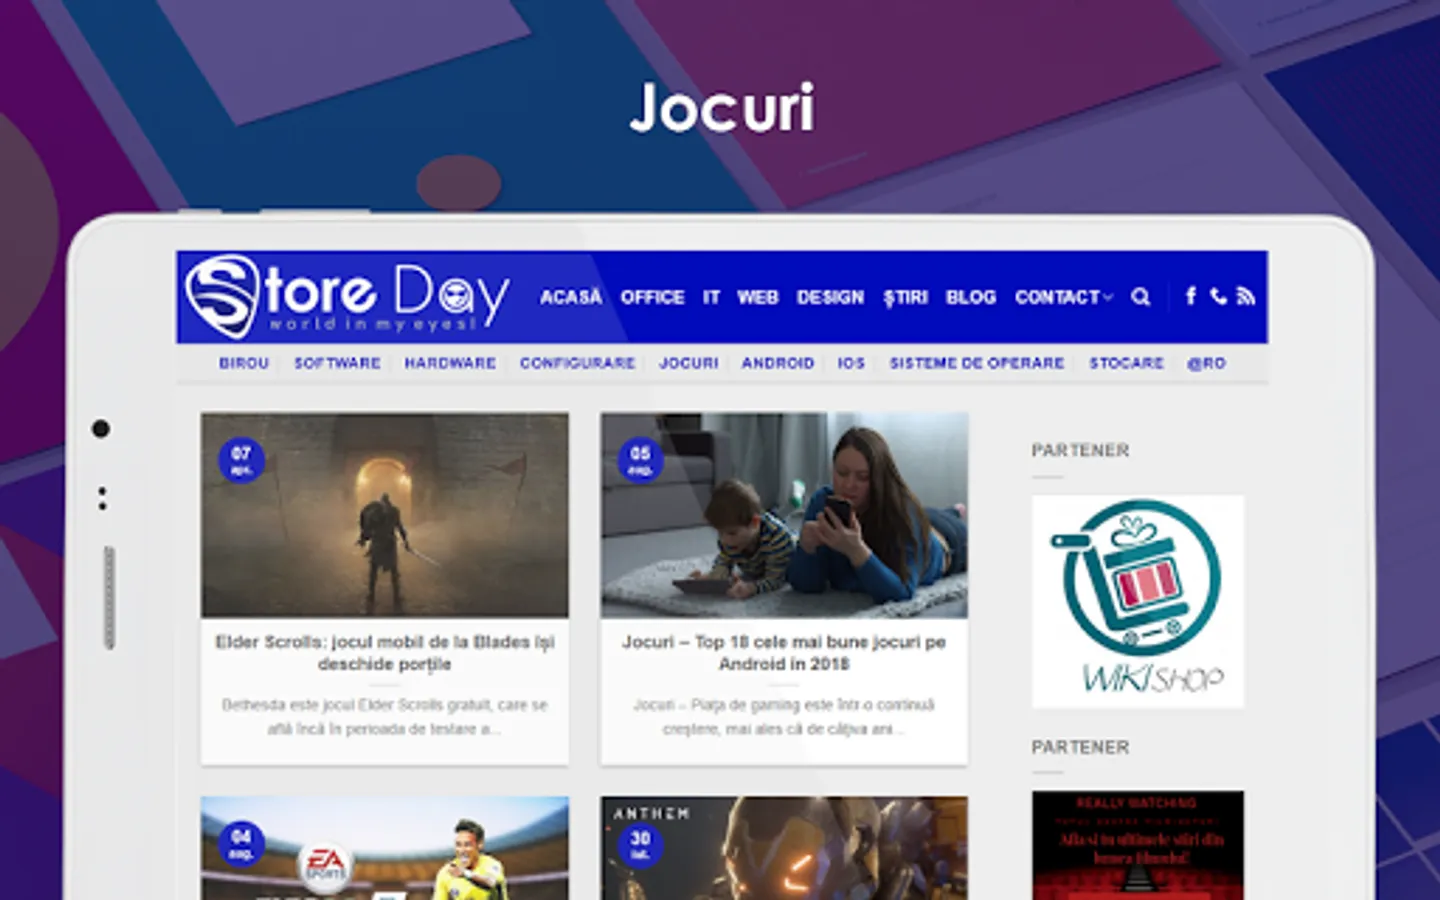1440x900 pixels.
Task: Open the IOS category link
Action: point(851,363)
